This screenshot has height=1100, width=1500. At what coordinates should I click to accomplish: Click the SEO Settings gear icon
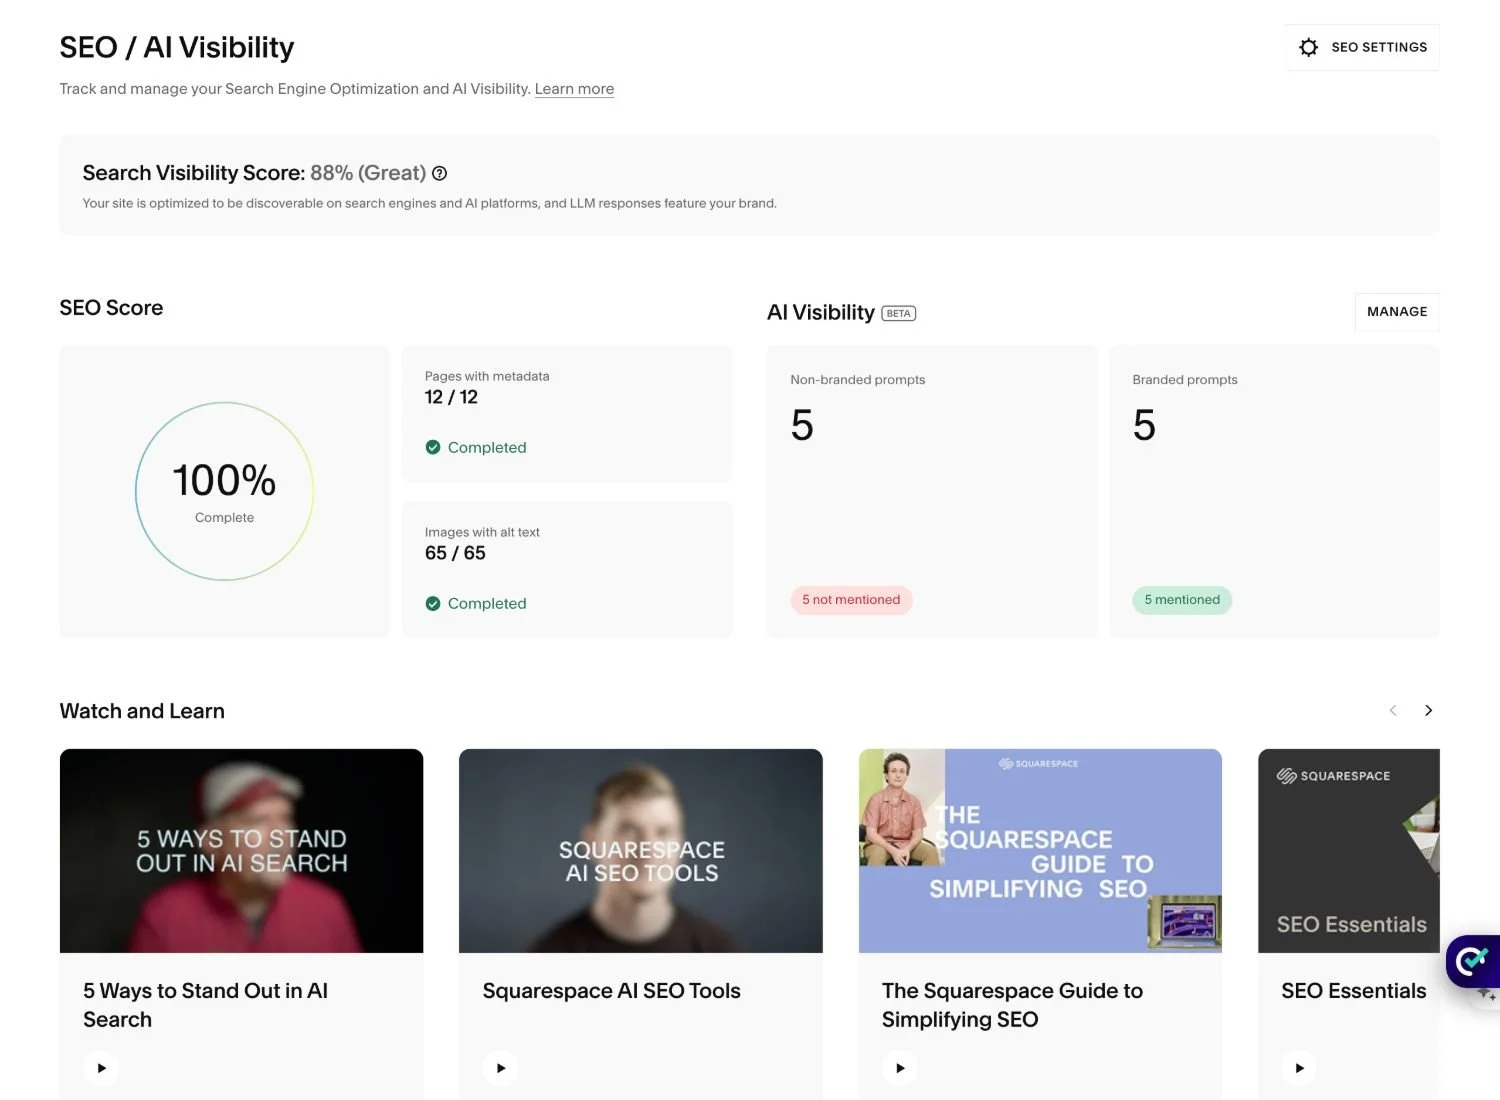(1308, 47)
